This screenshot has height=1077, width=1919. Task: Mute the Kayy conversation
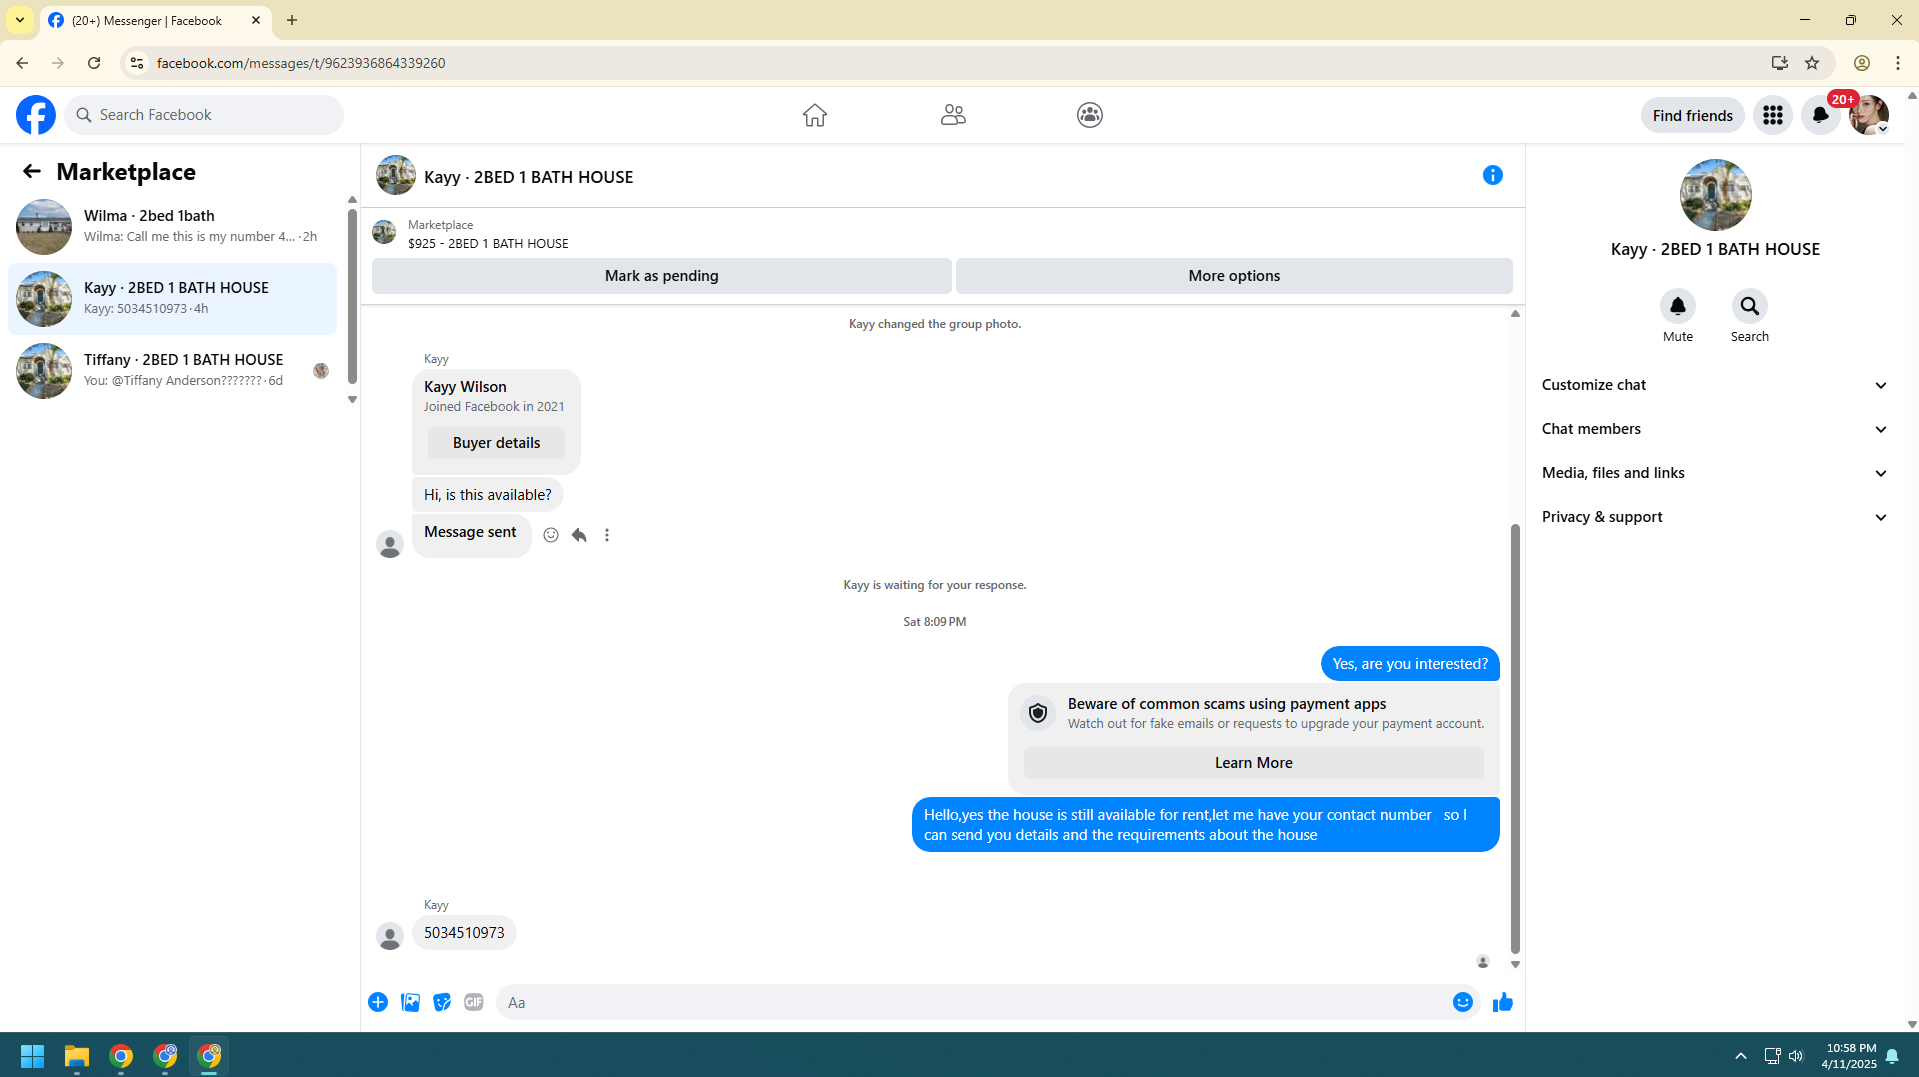[1678, 306]
